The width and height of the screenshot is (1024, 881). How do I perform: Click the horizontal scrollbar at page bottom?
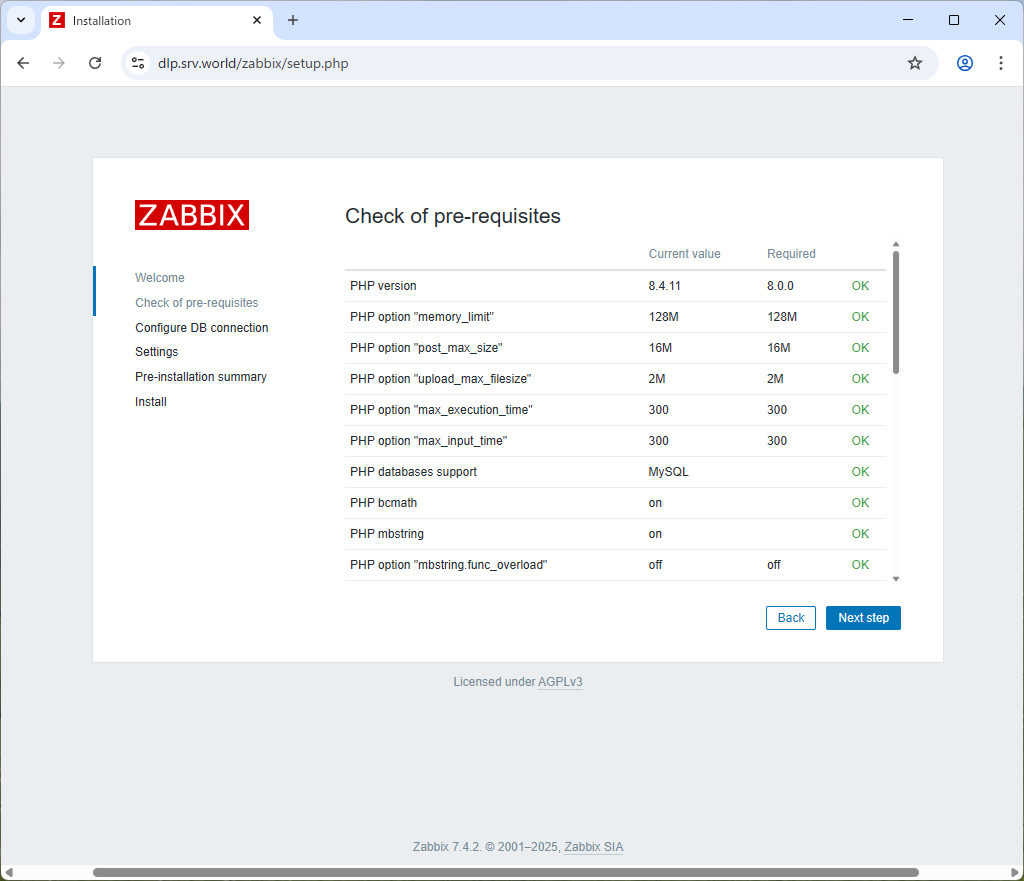(505, 872)
